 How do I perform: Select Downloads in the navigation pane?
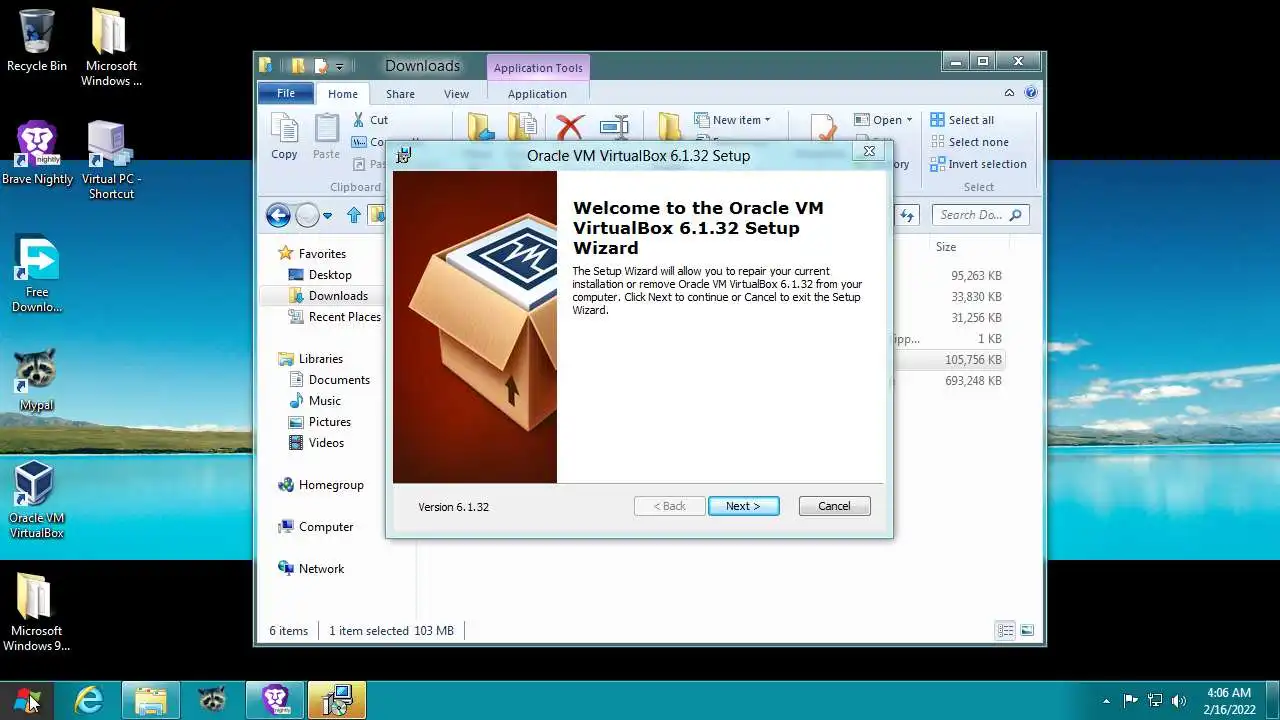[x=329, y=296]
